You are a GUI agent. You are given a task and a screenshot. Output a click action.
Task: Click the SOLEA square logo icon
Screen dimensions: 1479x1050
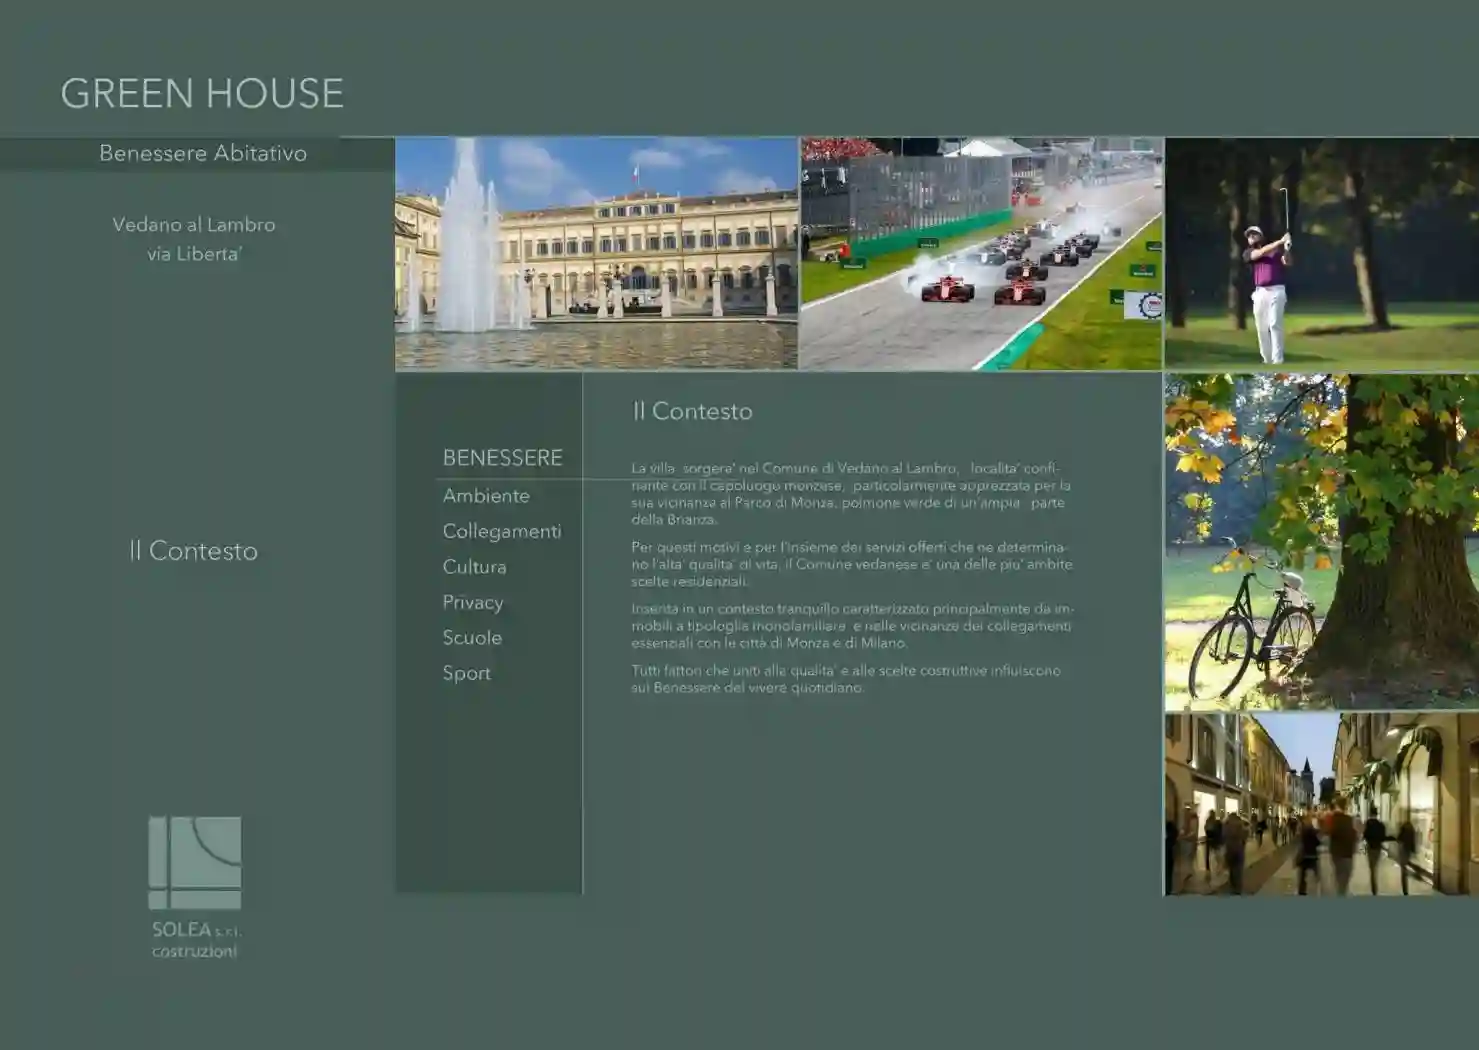(195, 863)
